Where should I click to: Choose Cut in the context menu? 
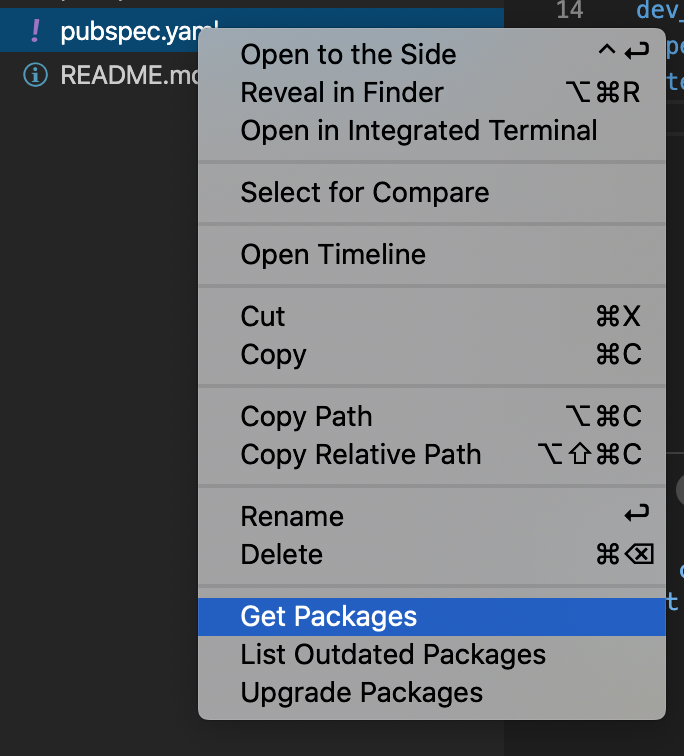coord(263,316)
